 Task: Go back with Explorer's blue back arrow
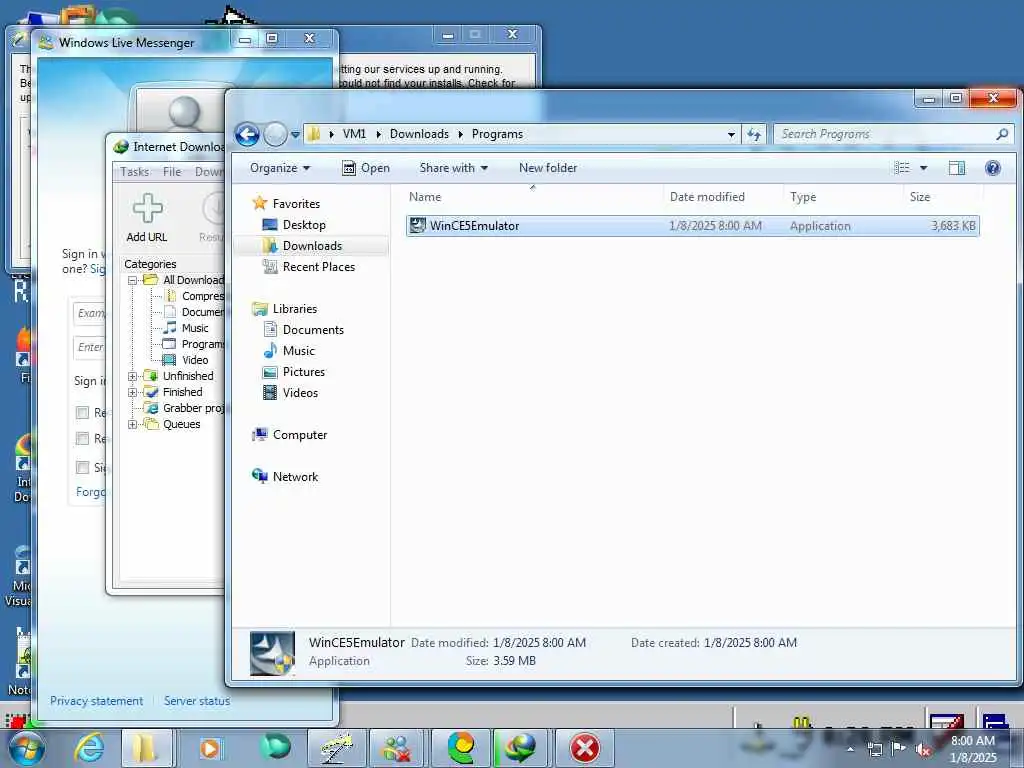coord(247,135)
